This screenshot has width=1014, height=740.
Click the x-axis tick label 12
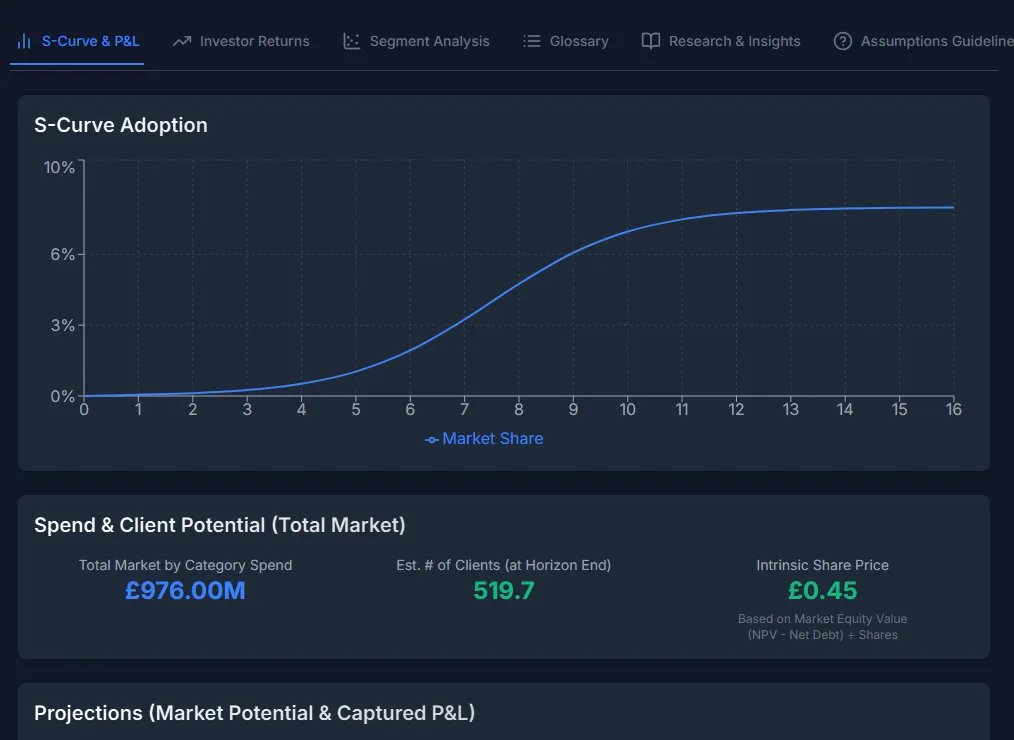click(736, 409)
